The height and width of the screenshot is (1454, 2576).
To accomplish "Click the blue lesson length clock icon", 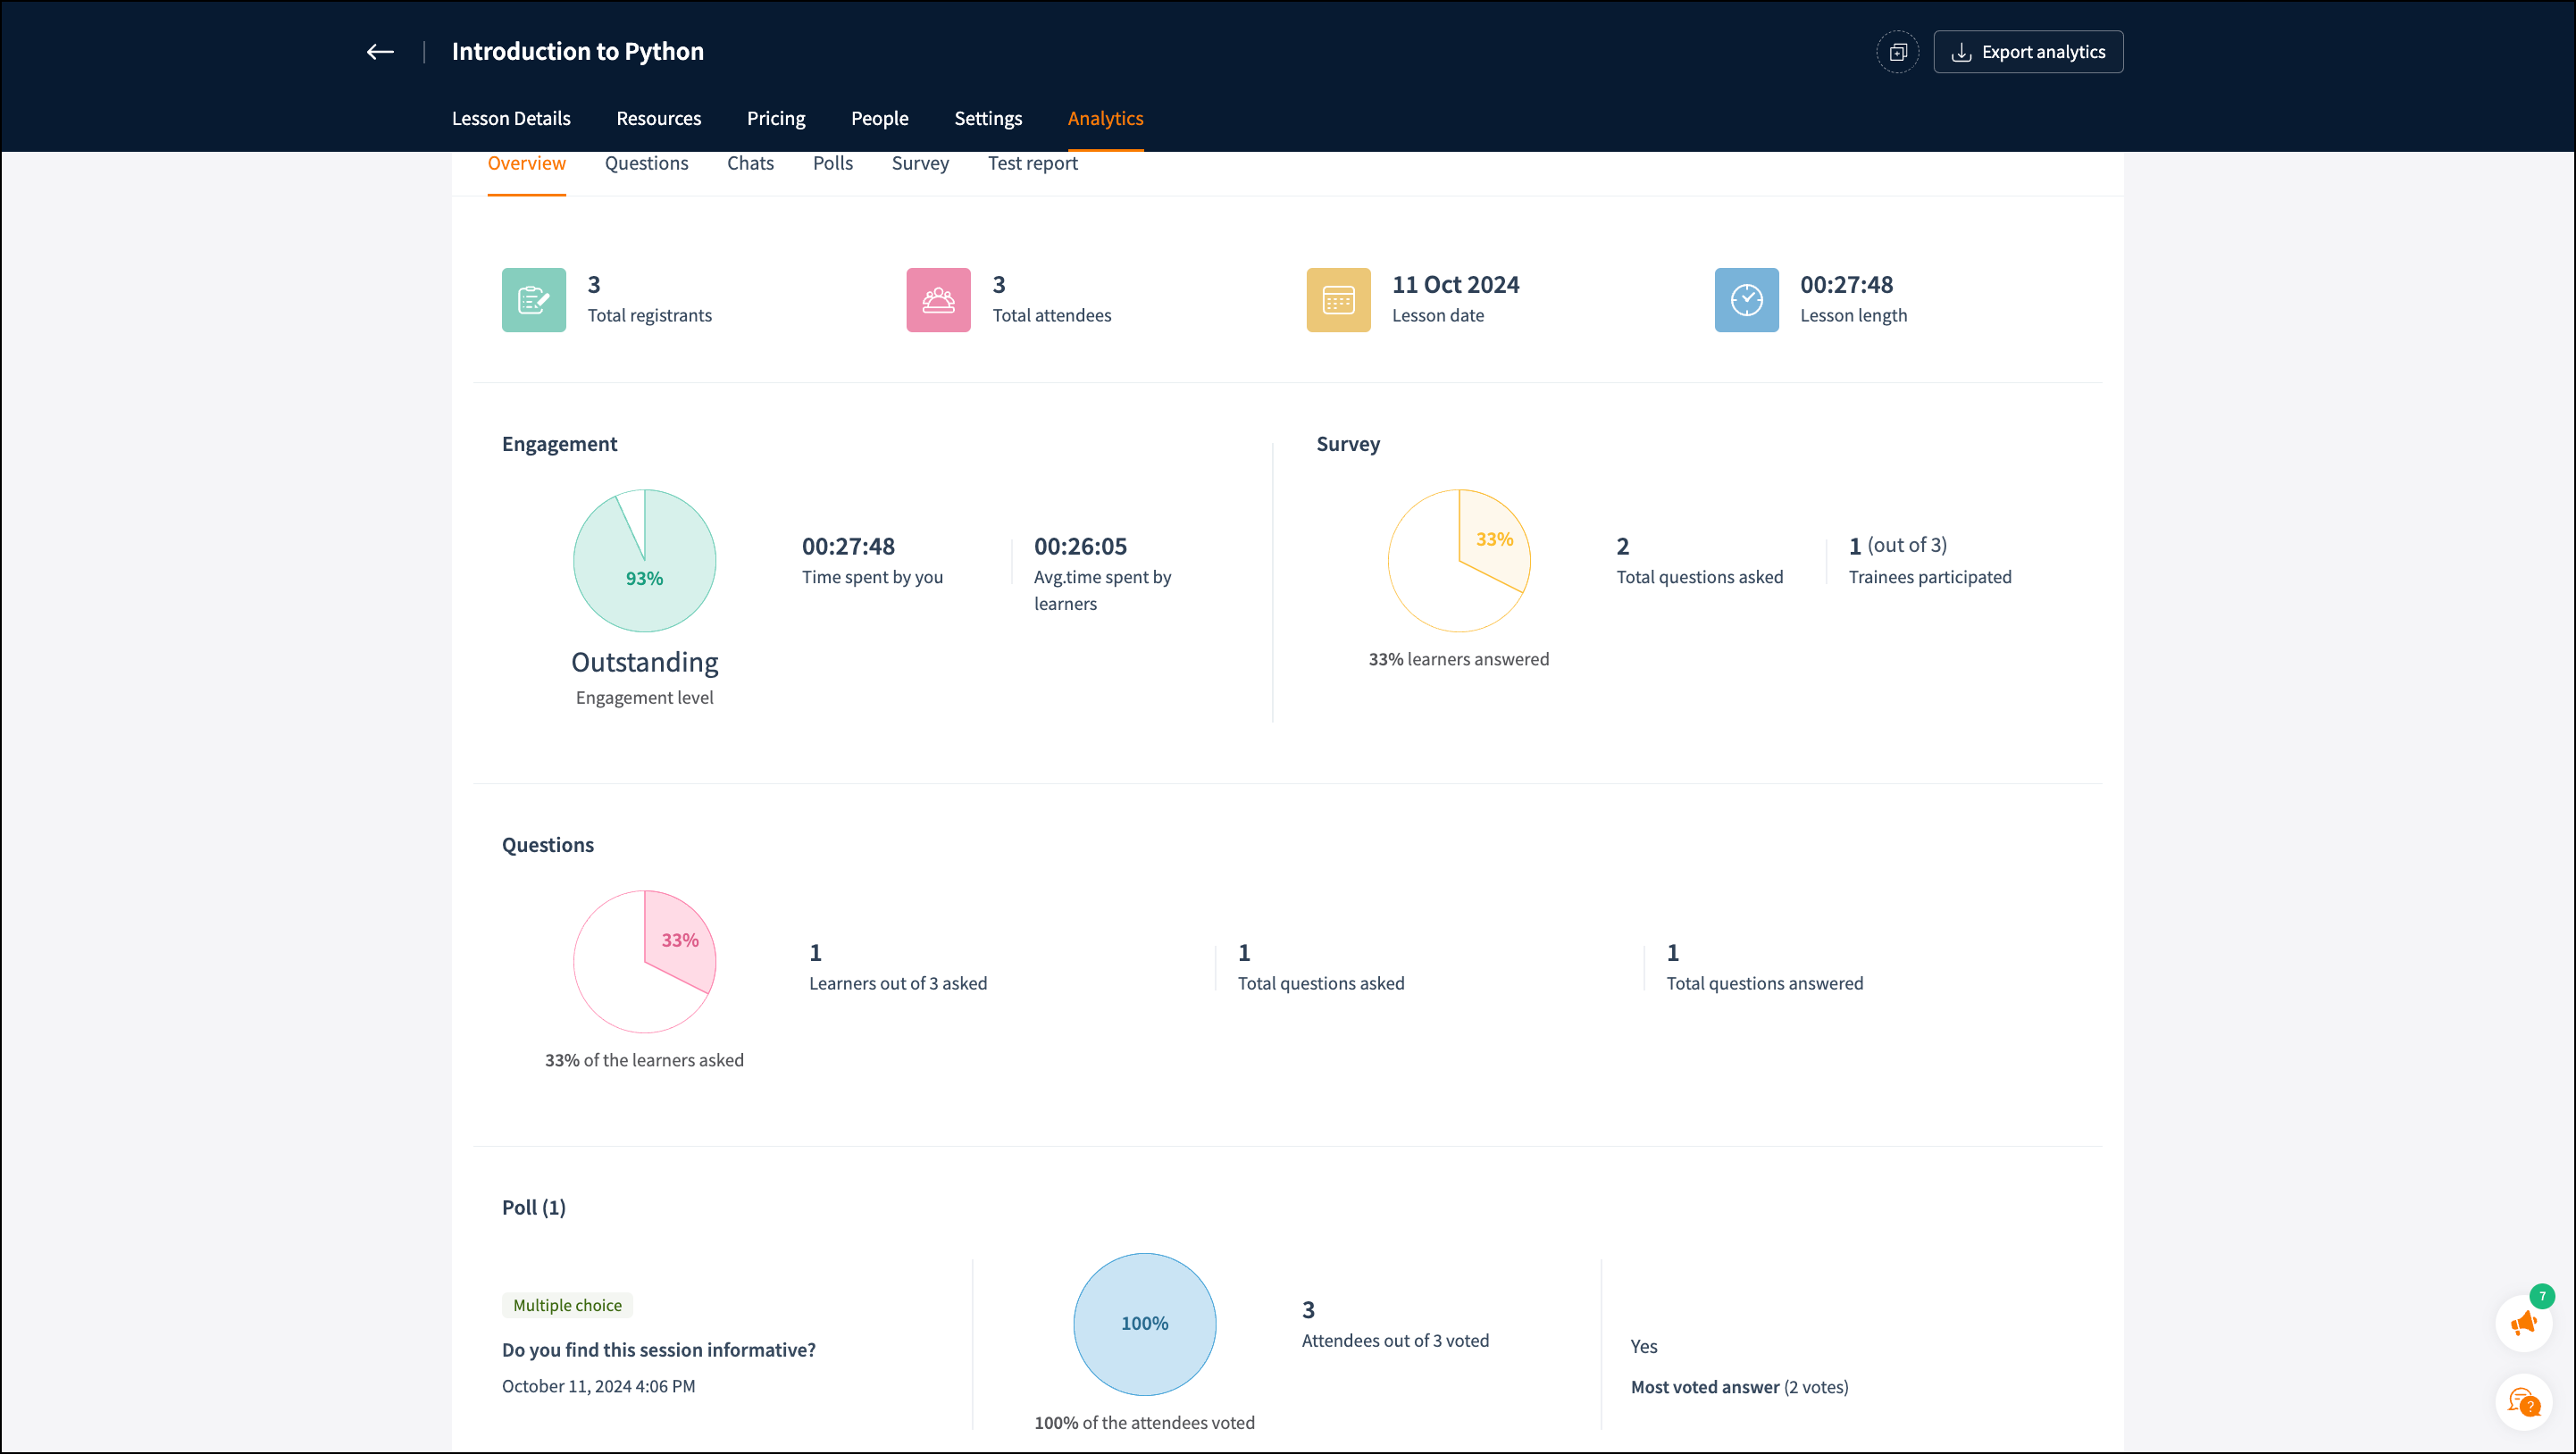I will [1746, 300].
